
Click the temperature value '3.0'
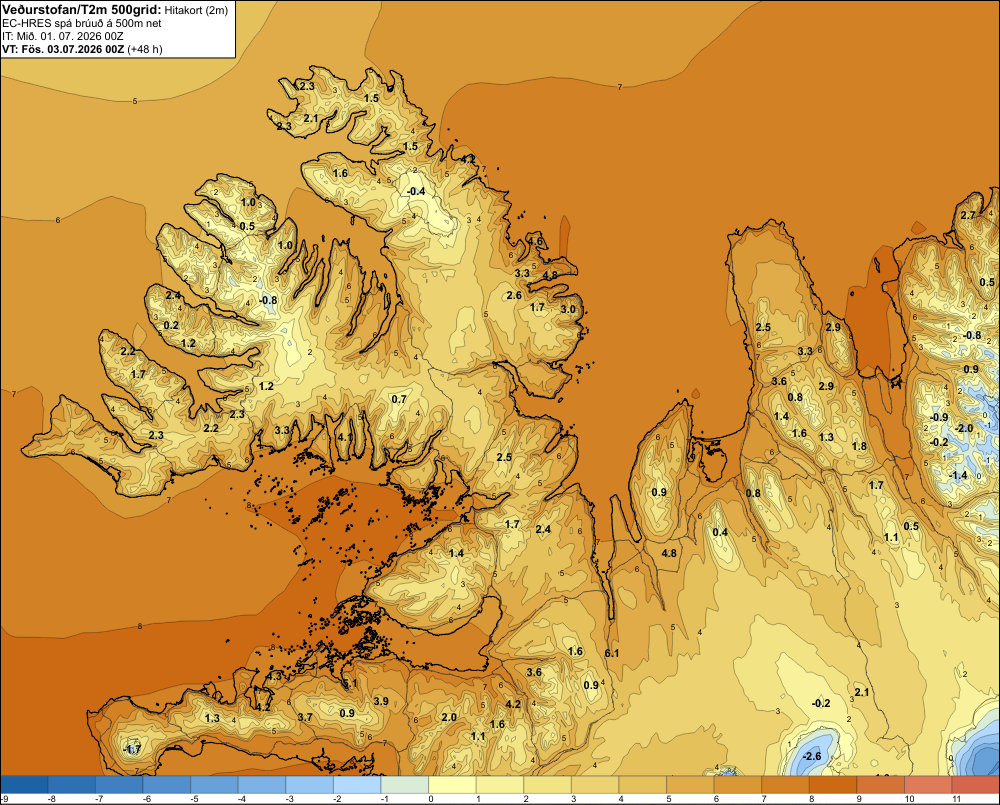[568, 309]
